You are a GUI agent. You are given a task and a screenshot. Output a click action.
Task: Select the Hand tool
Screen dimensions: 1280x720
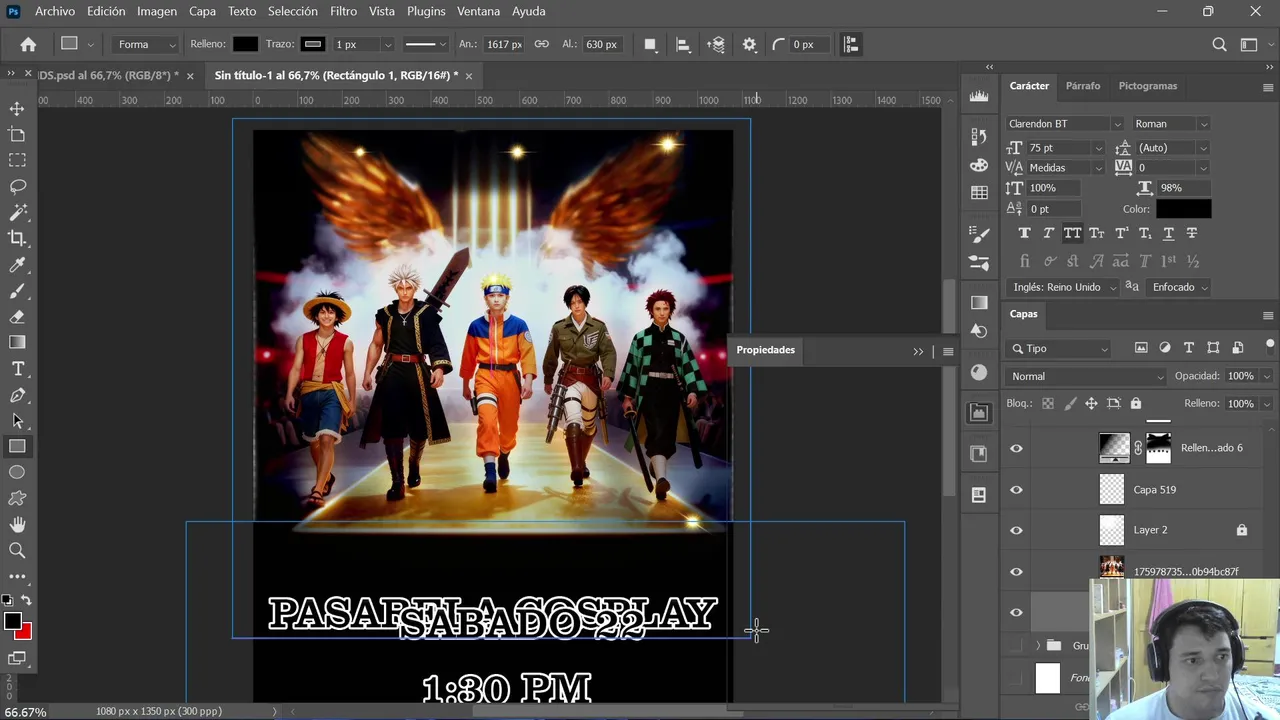(17, 524)
